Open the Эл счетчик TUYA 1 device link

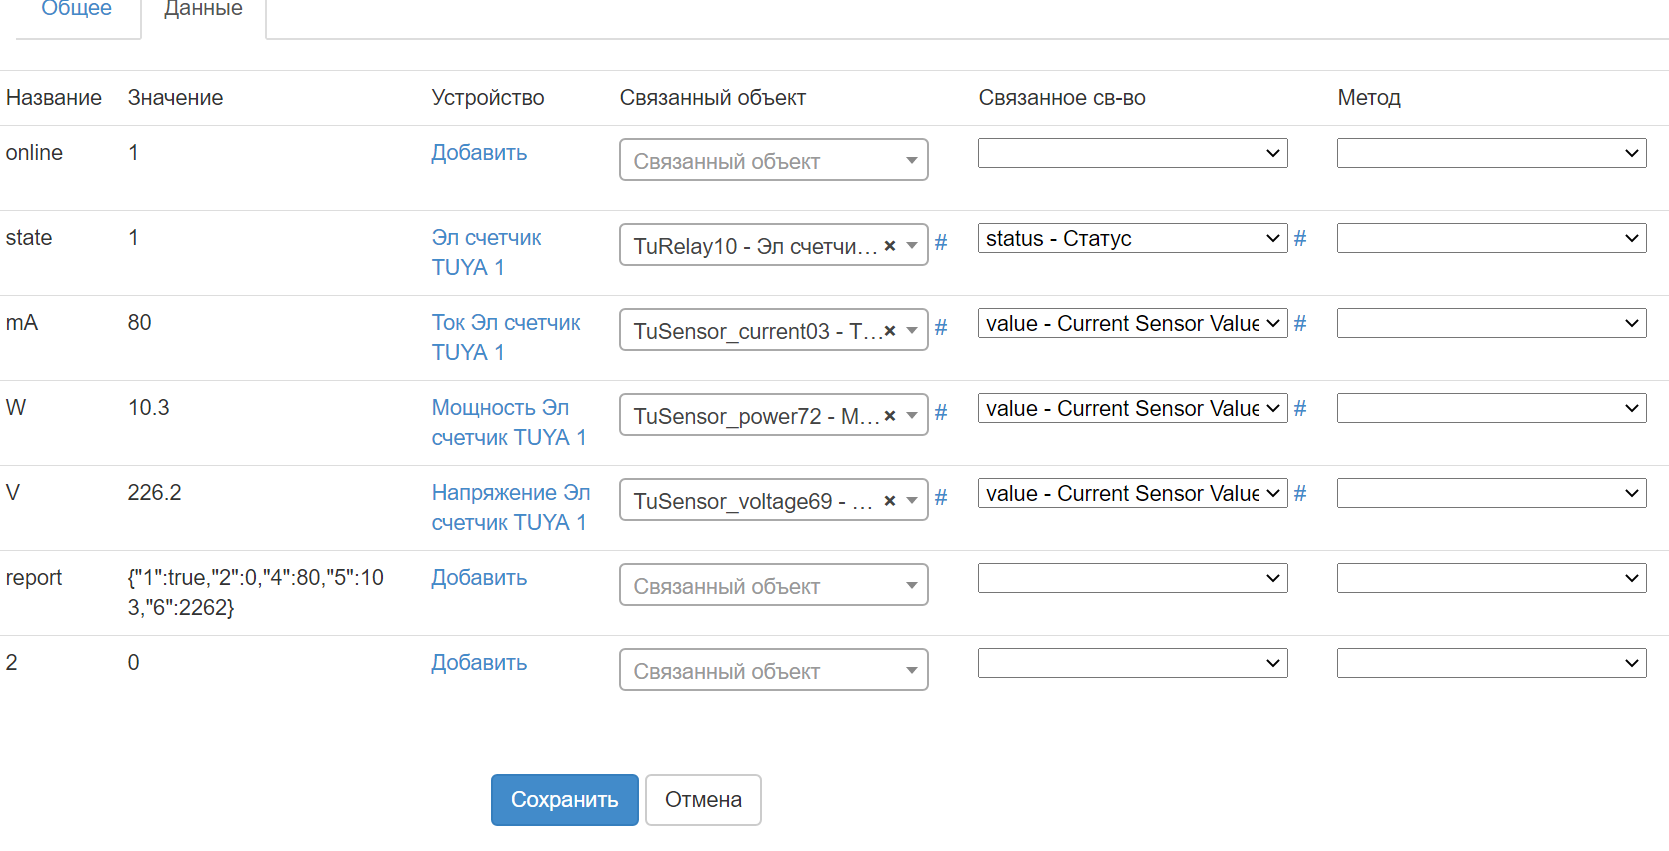(486, 253)
